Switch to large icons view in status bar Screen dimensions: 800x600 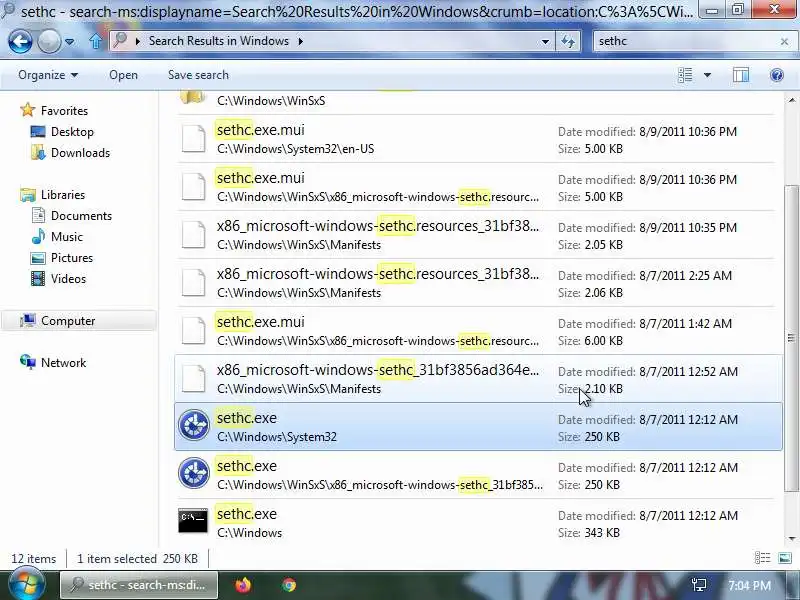tap(785, 558)
